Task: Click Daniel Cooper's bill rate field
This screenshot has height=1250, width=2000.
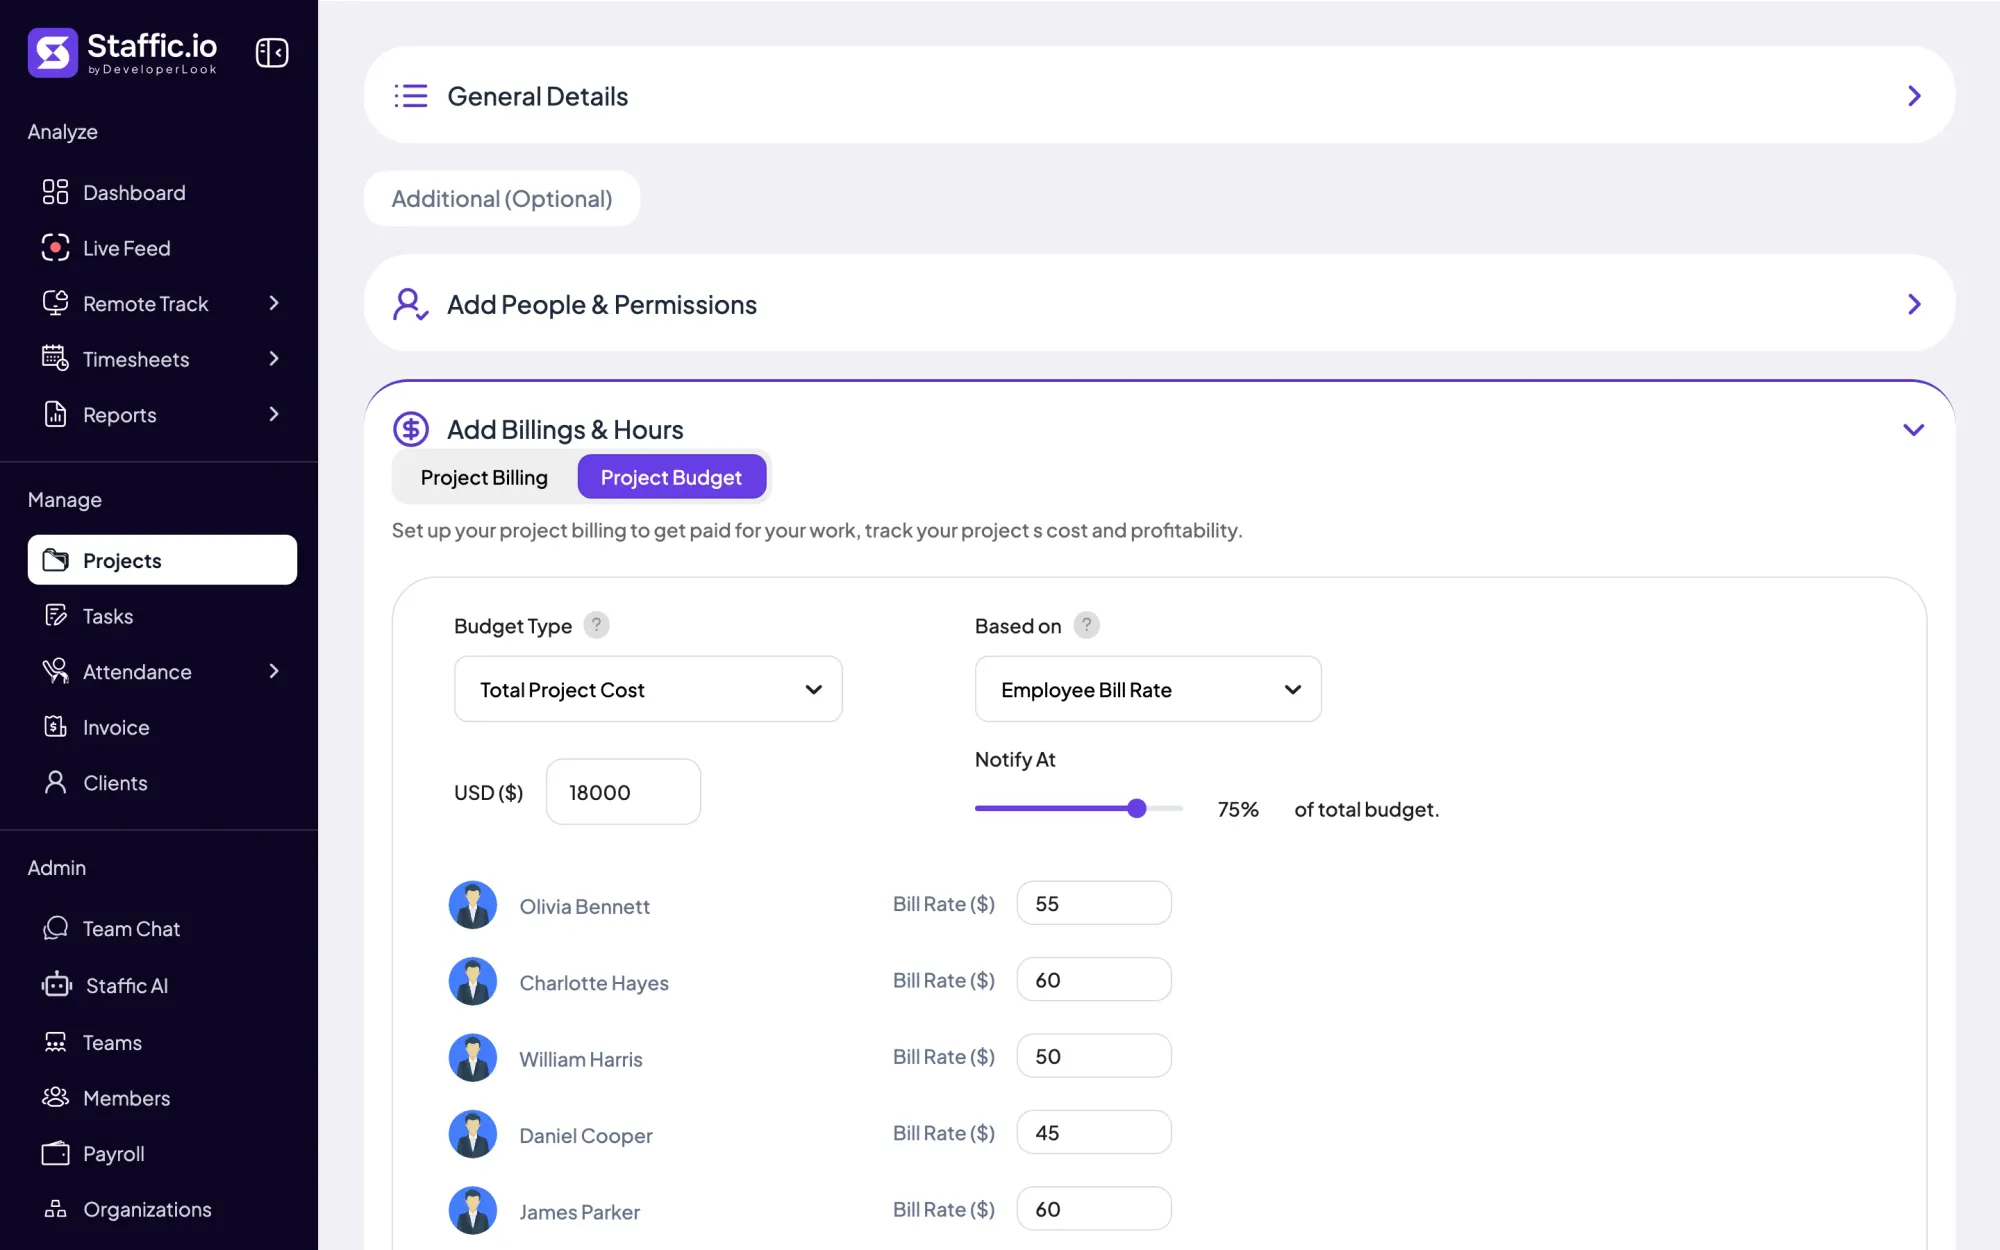Action: pyautogui.click(x=1094, y=1132)
